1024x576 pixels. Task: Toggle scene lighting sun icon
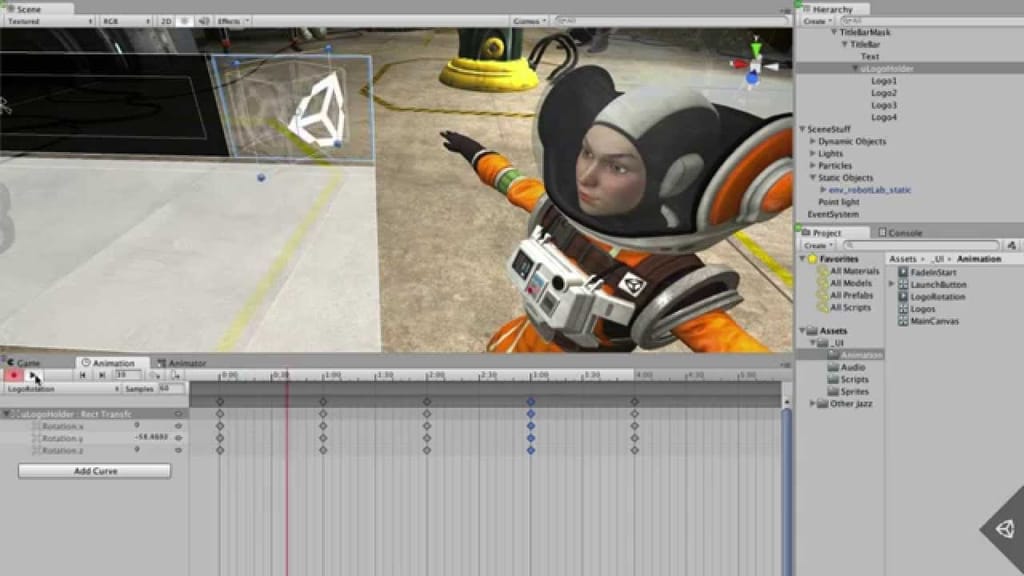(x=186, y=20)
